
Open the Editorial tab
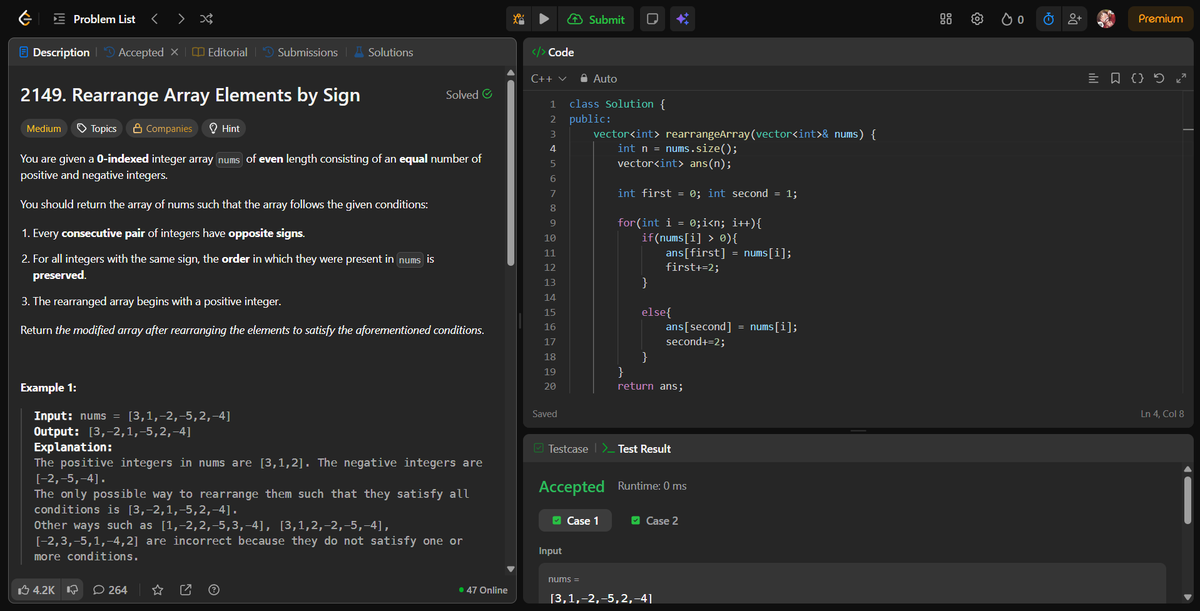(x=219, y=52)
